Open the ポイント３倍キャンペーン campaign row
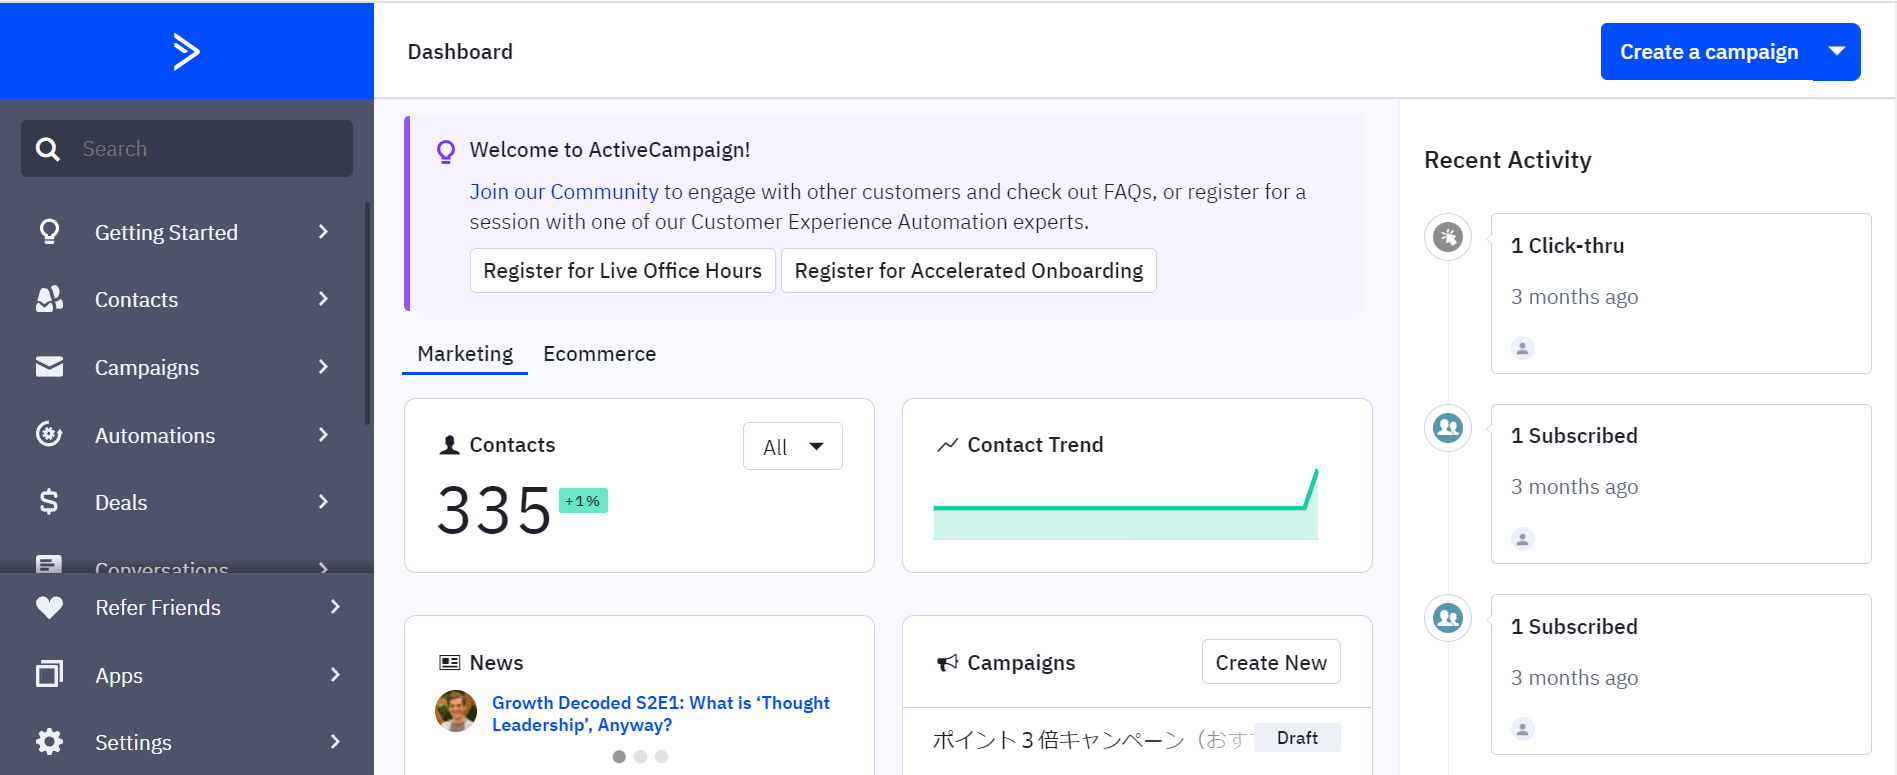The image size is (1897, 775). pos(1137,739)
